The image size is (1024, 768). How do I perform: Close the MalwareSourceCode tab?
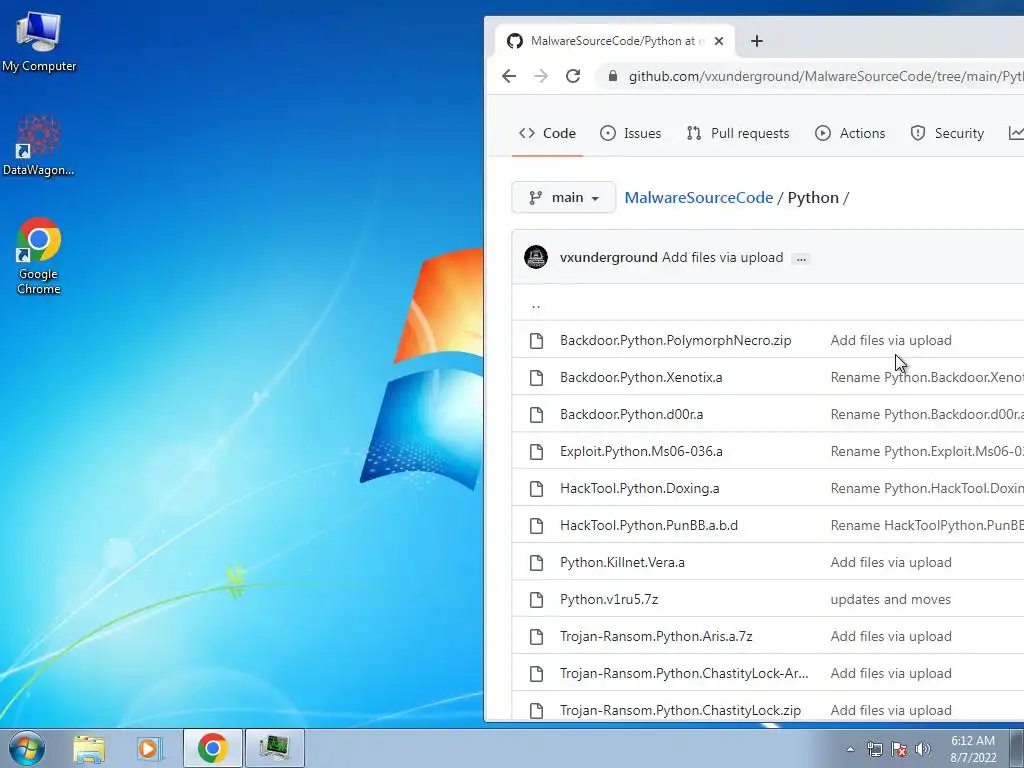tap(719, 41)
